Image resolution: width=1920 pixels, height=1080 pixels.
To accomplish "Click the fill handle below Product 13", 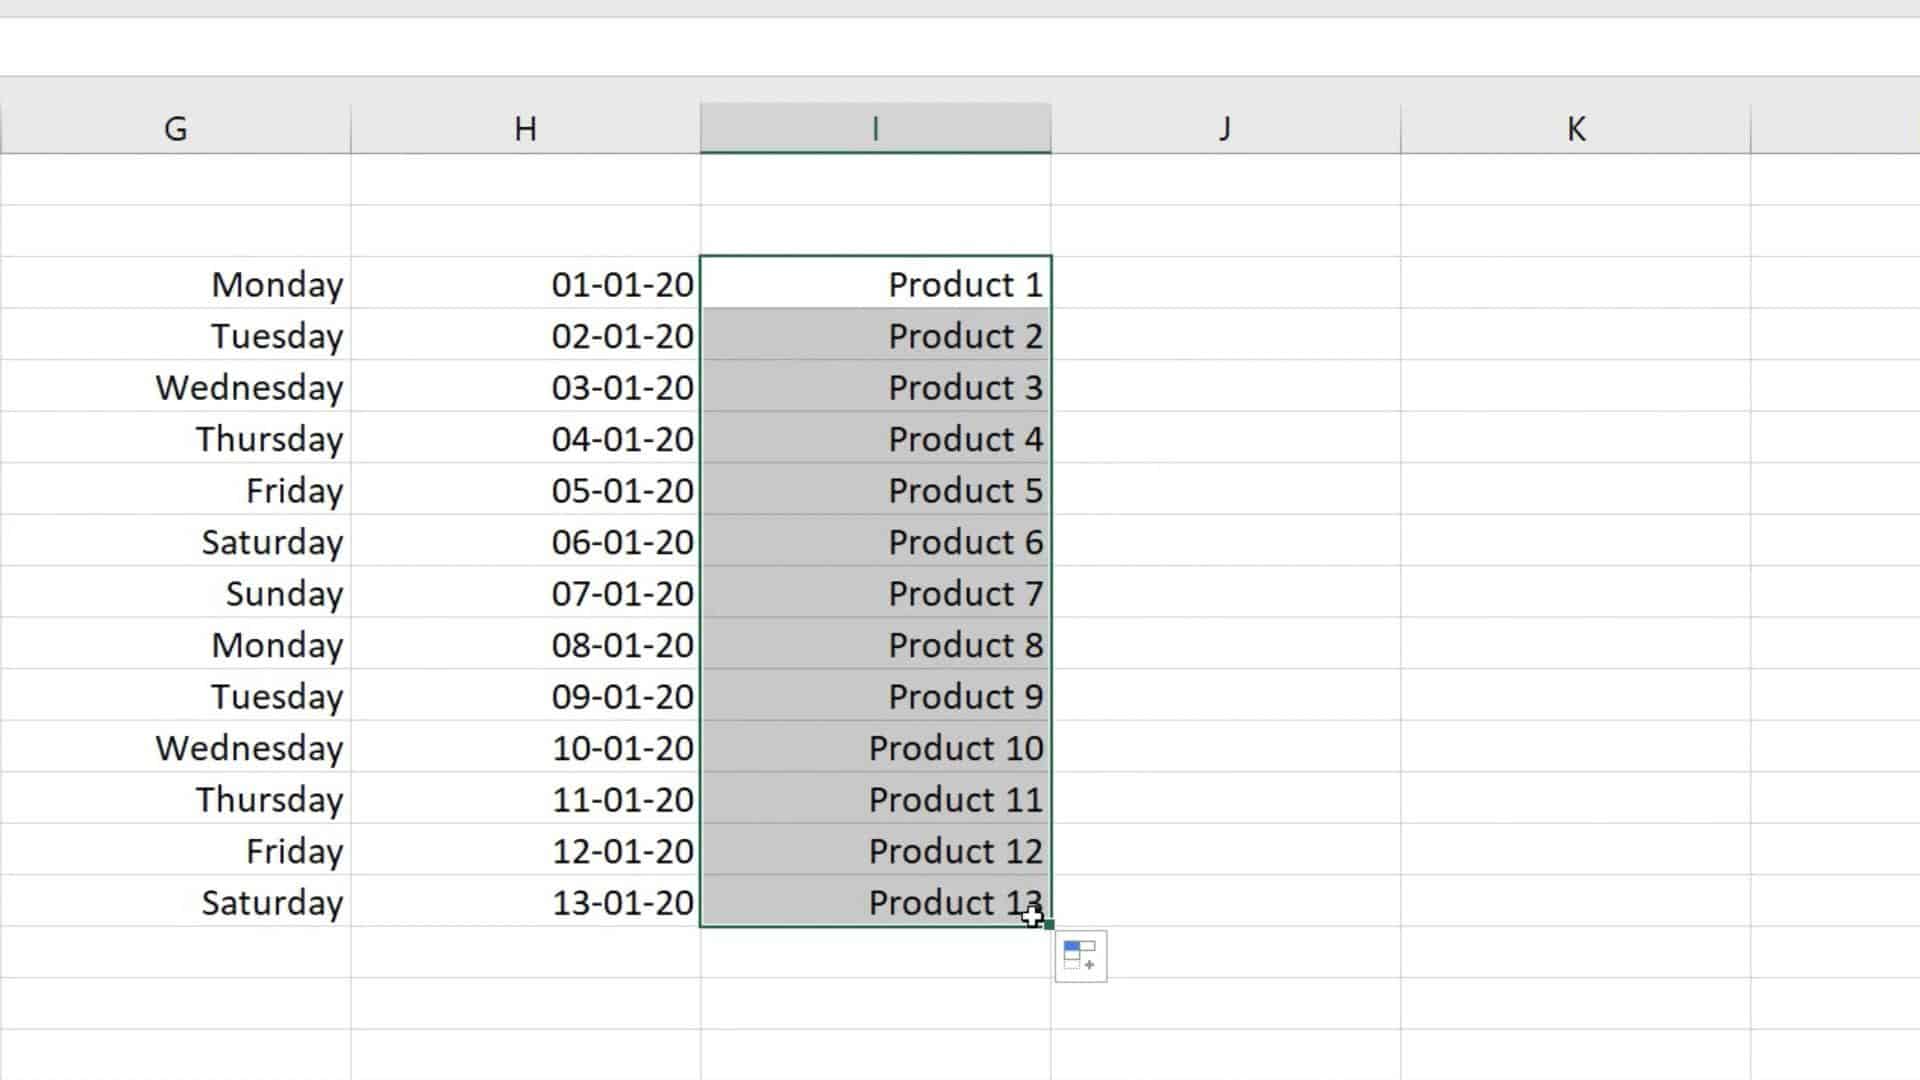I will pos(1048,925).
